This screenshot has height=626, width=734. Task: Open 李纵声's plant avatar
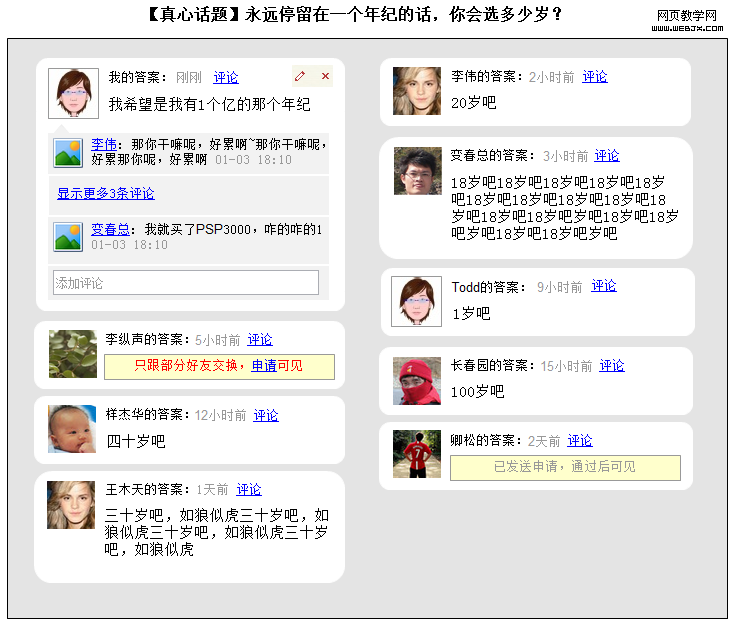tap(72, 354)
